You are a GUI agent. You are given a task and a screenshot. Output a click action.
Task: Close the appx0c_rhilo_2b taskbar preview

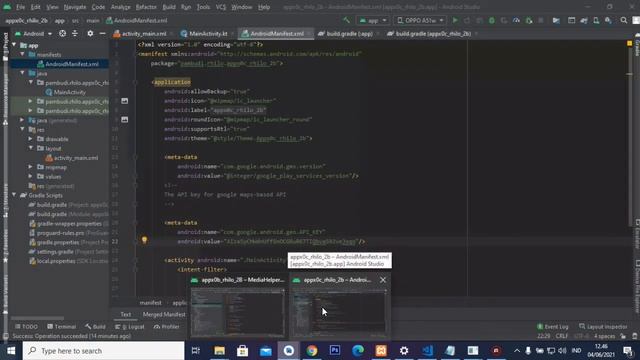pyautogui.click(x=382, y=280)
